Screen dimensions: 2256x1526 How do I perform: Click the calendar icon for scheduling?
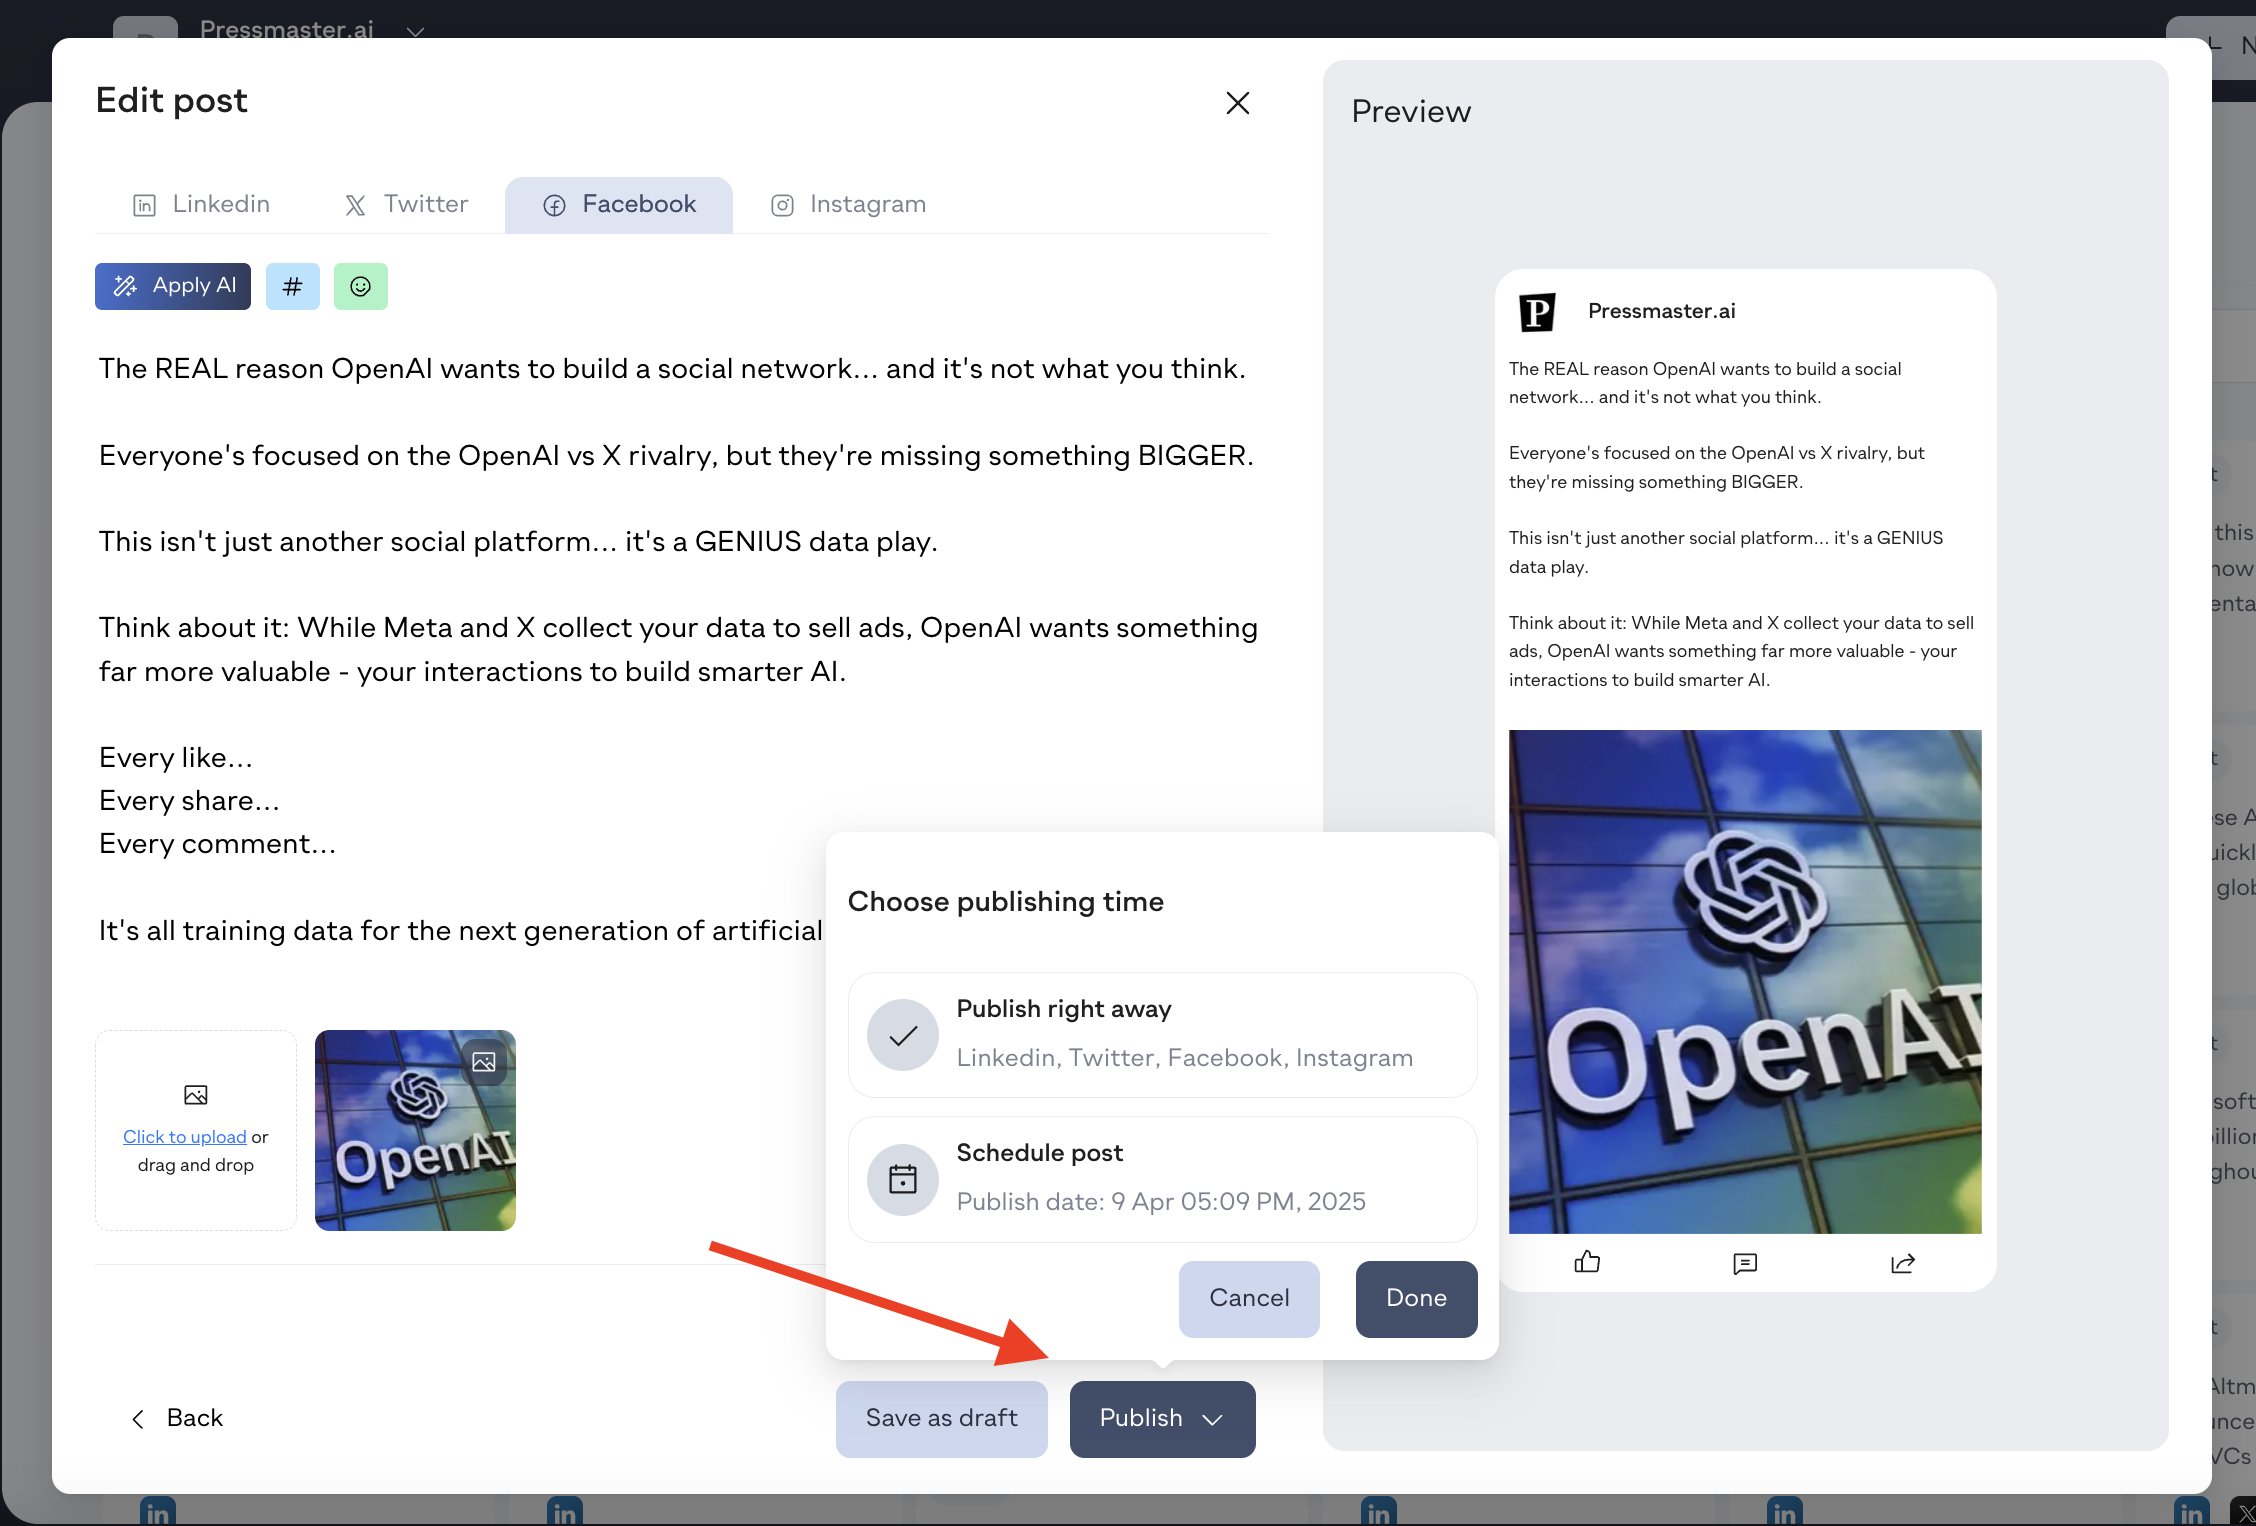click(903, 1179)
